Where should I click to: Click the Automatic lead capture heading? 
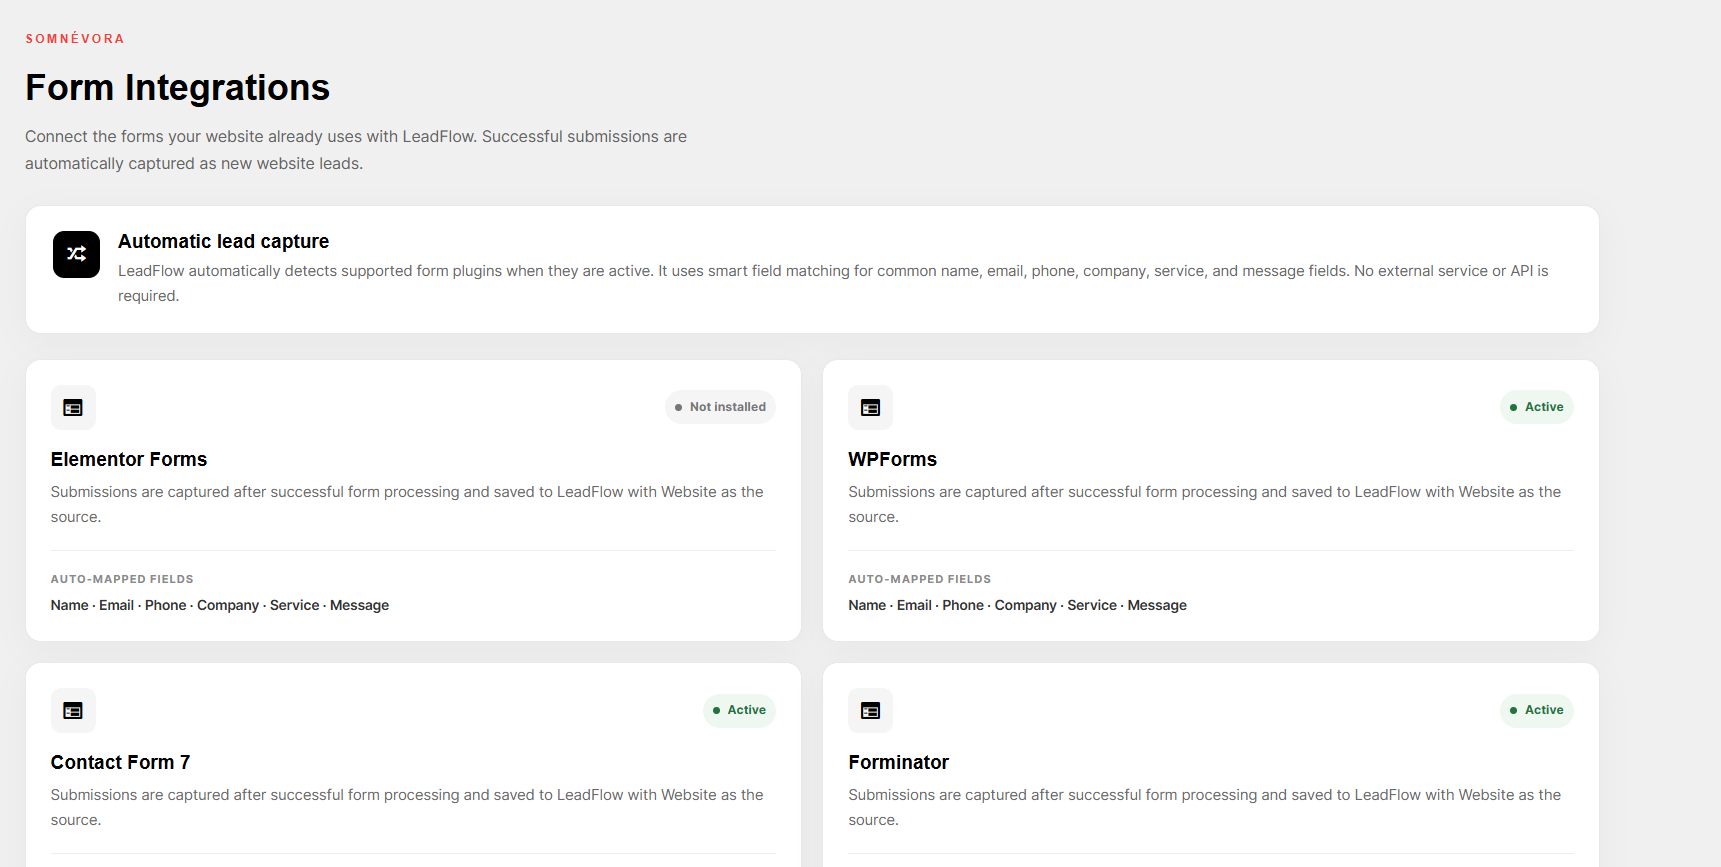click(223, 241)
